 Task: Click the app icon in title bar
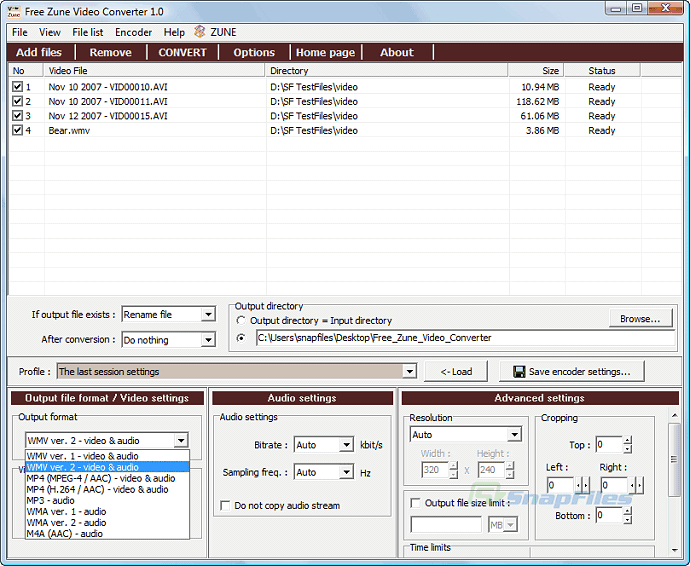pos(14,11)
